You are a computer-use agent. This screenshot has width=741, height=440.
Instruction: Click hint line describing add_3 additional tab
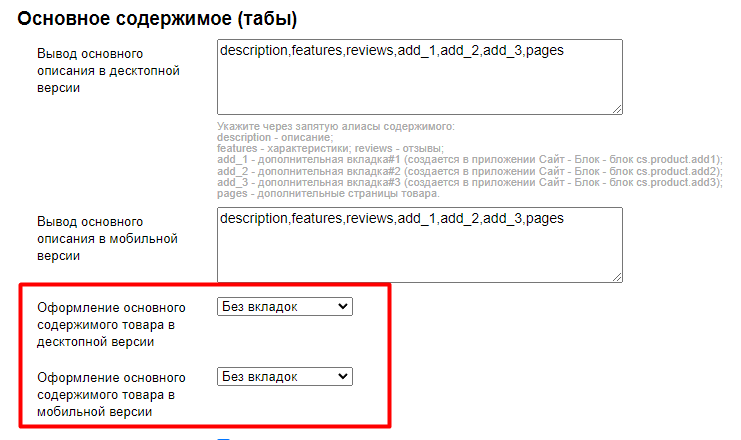point(468,181)
